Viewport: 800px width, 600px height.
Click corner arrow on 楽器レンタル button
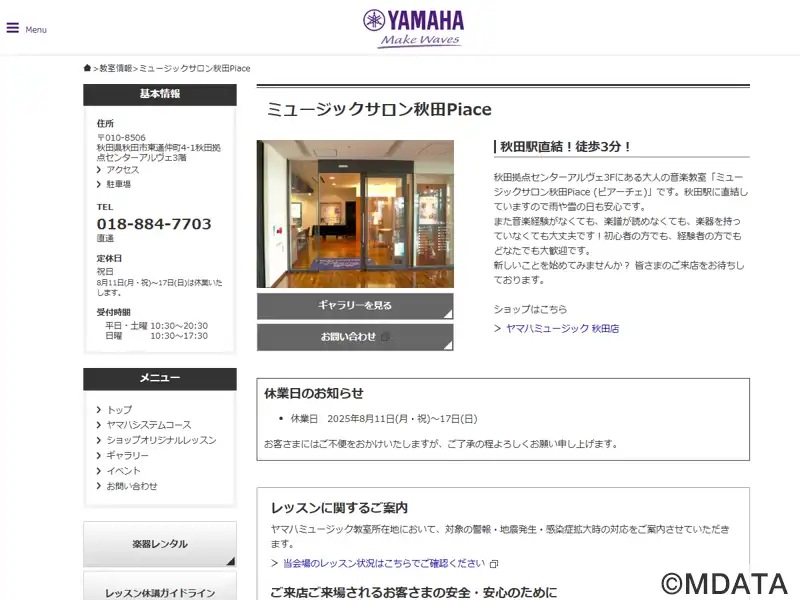pos(231,561)
